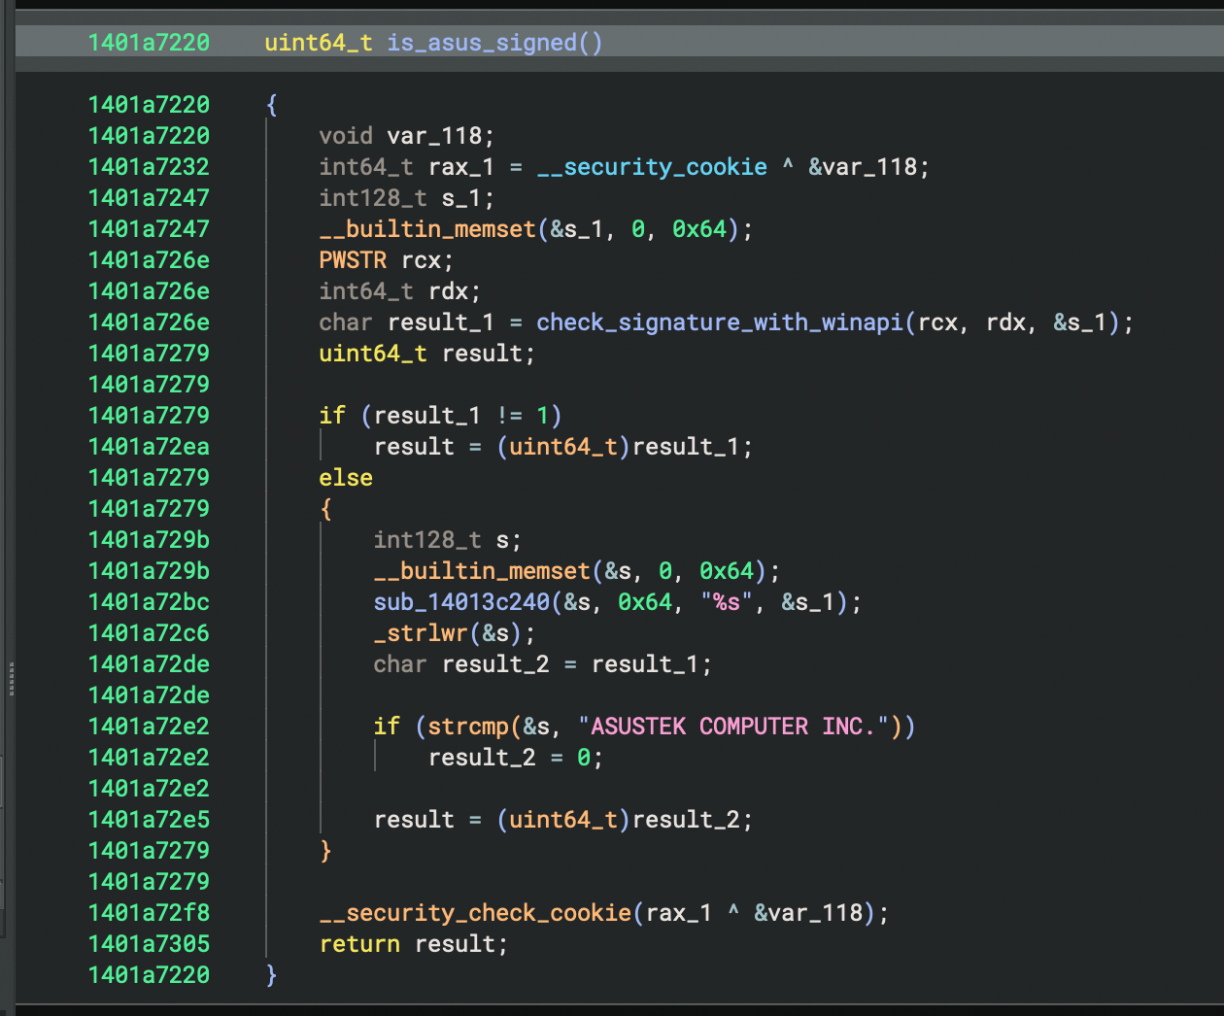Select the else keyword

(x=345, y=478)
